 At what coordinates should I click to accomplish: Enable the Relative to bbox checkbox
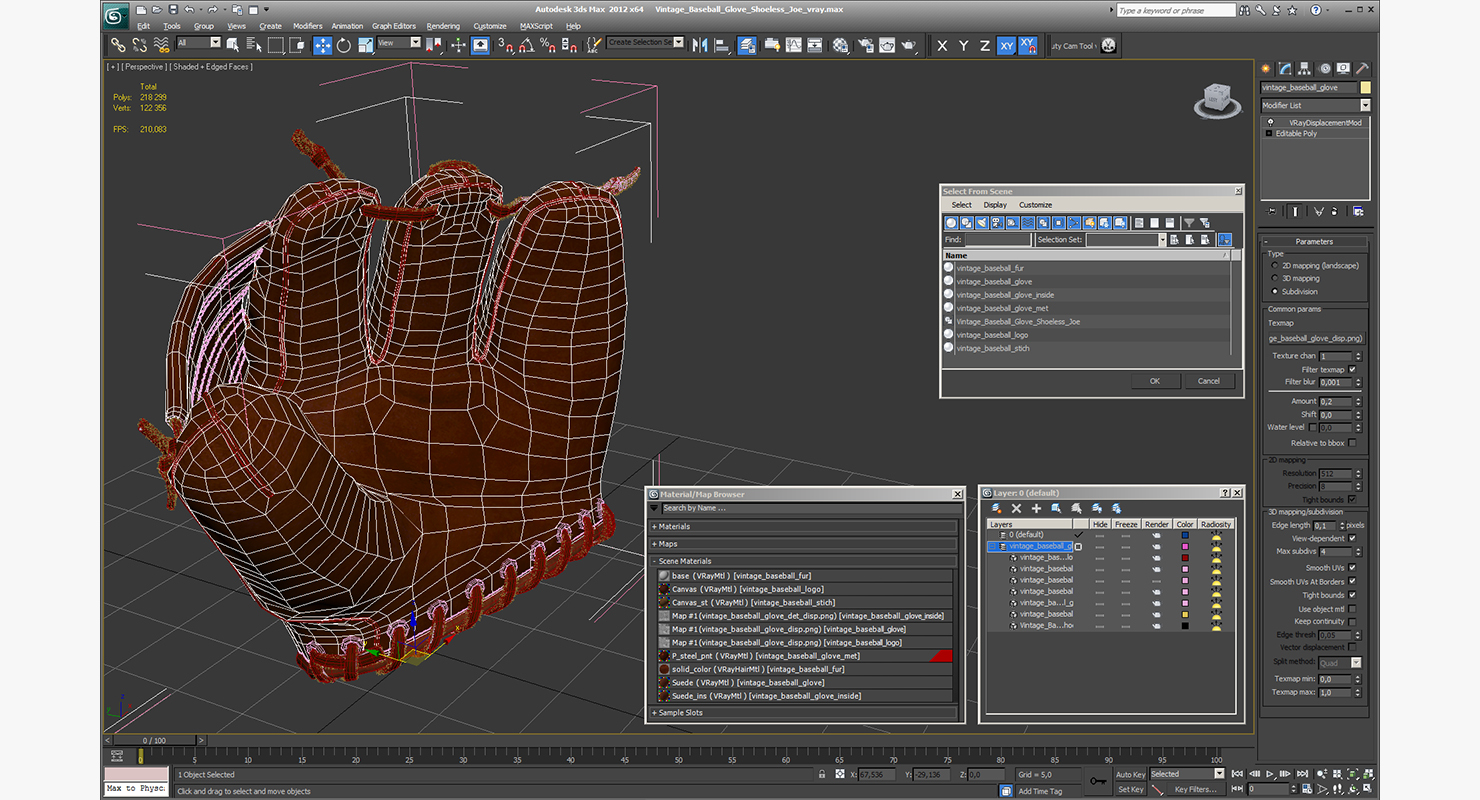click(1352, 443)
